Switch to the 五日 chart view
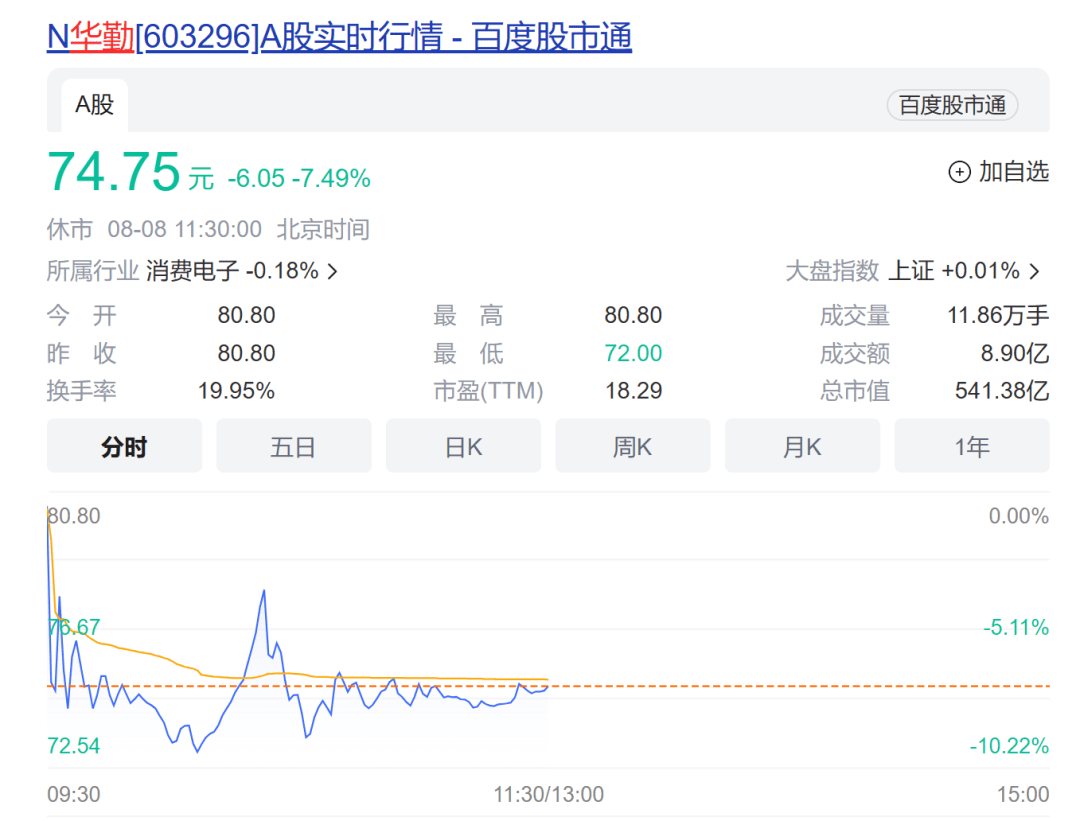This screenshot has width=1080, height=821. point(293,446)
